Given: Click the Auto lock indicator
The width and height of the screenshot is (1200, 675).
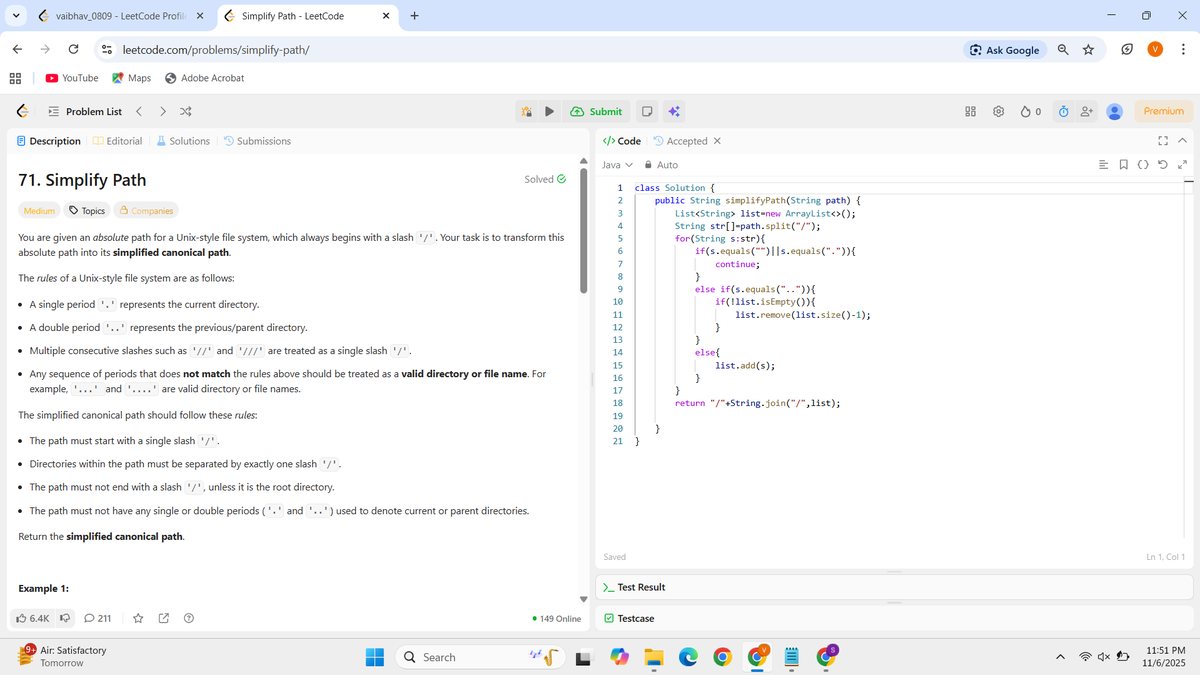Looking at the screenshot, I should pyautogui.click(x=661, y=165).
